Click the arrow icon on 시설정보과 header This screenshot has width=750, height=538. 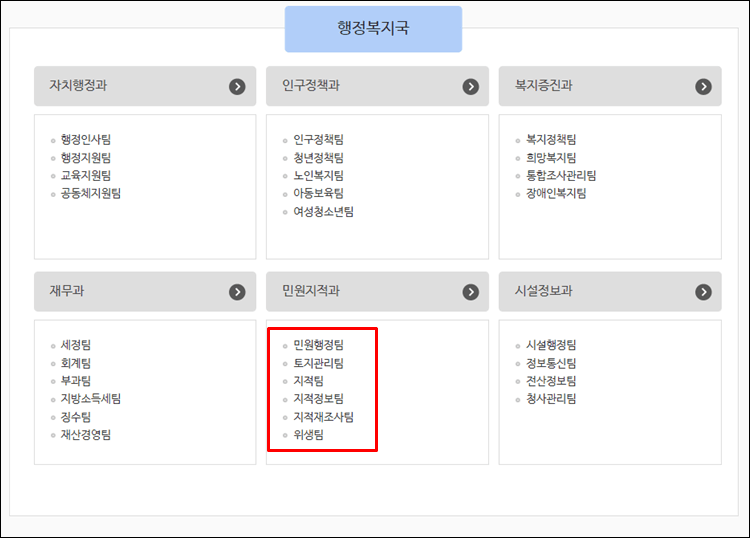pos(703,292)
